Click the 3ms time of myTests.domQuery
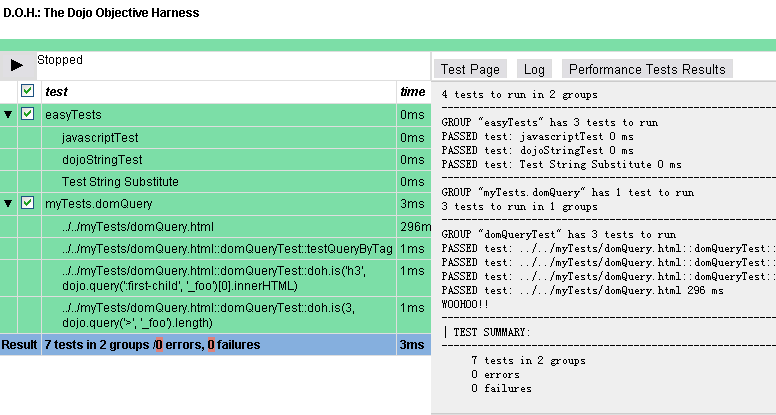The width and height of the screenshot is (776, 415). (x=412, y=204)
